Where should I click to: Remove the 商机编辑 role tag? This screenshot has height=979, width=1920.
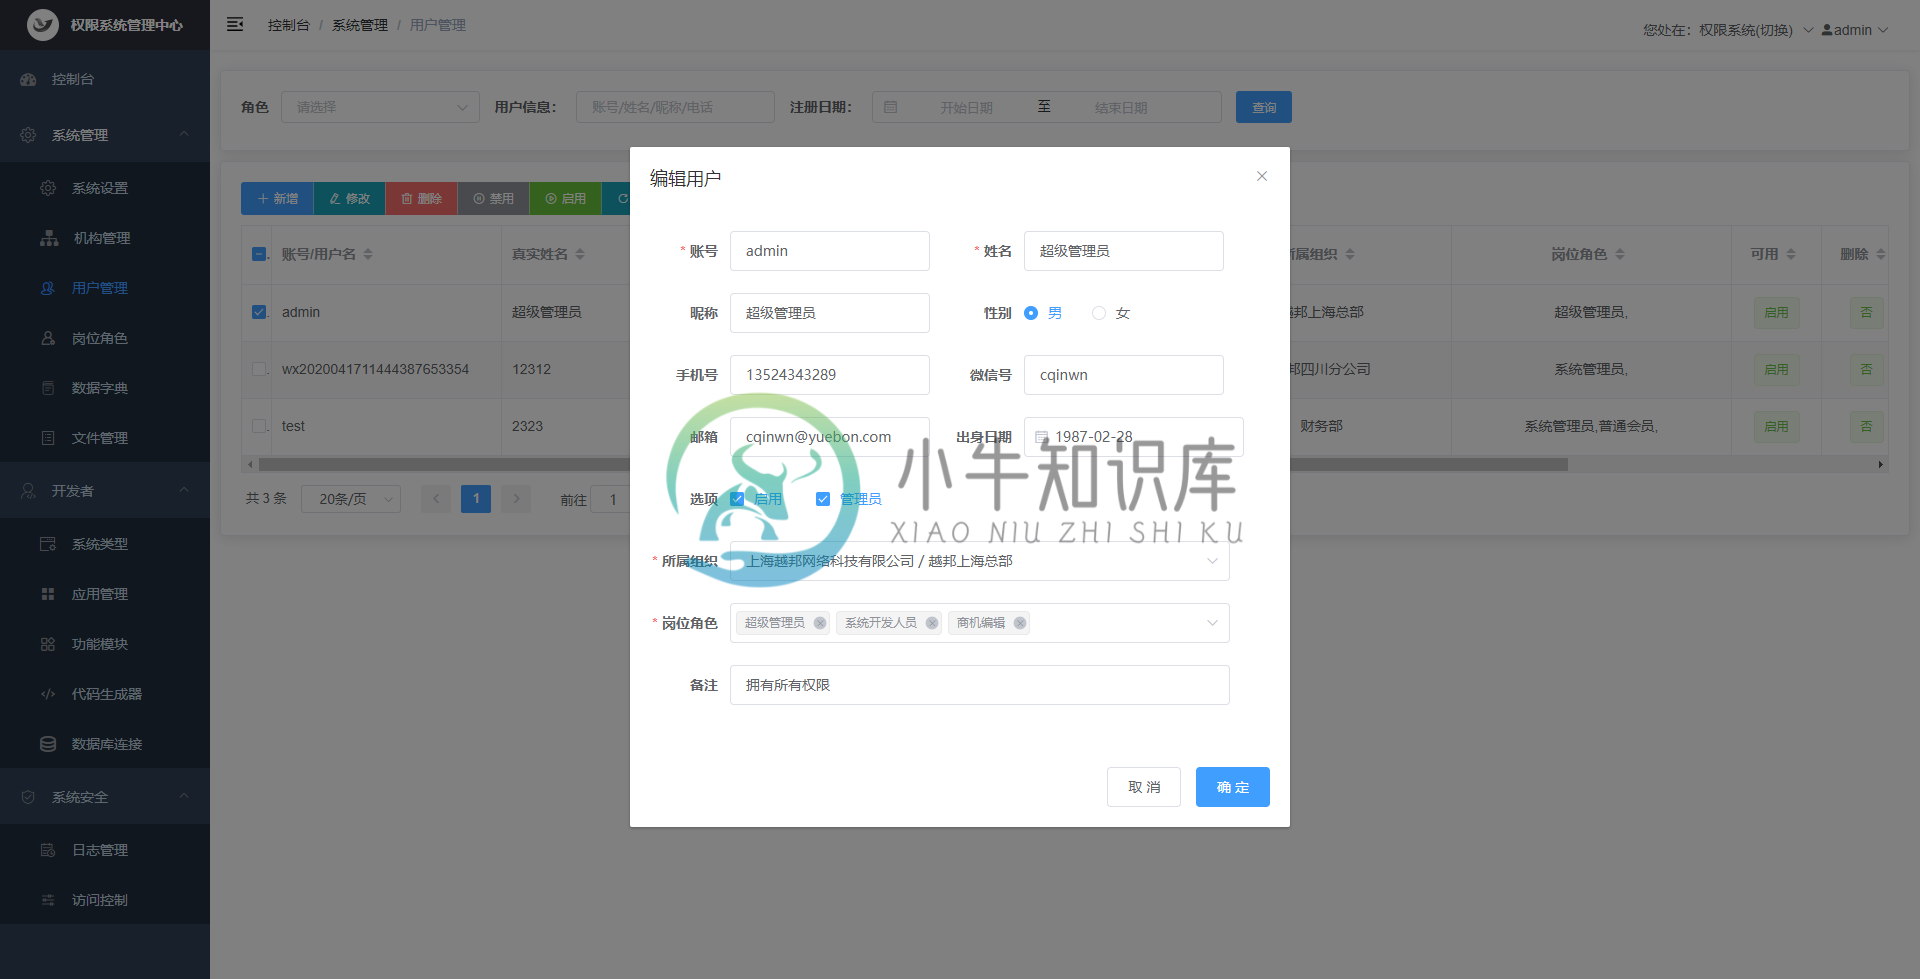(1020, 623)
